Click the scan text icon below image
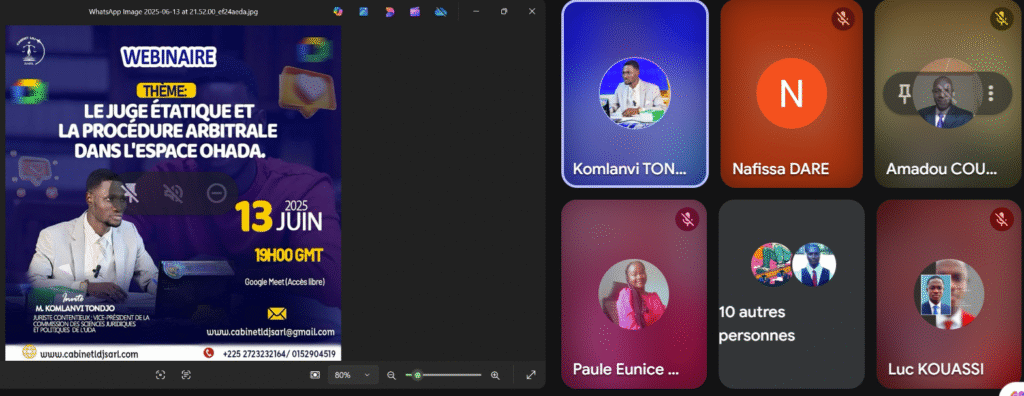1024x396 pixels. pyautogui.click(x=186, y=375)
